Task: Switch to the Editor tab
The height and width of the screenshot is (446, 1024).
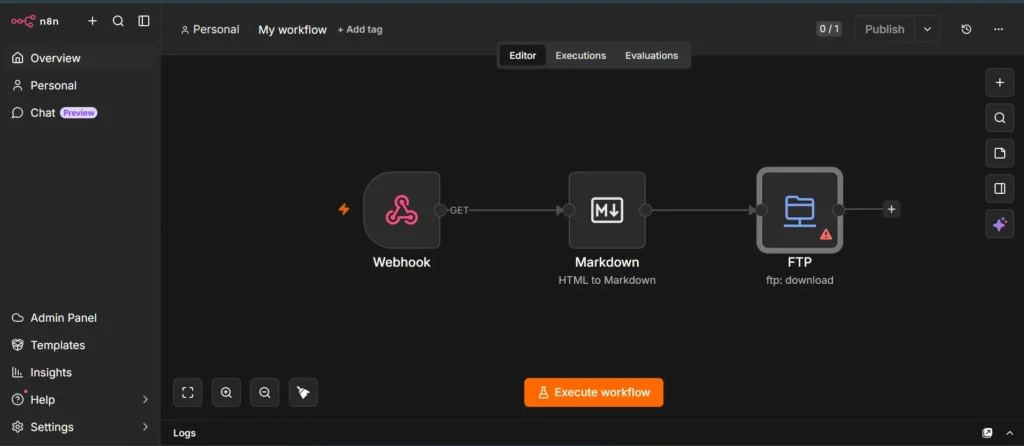Action: [522, 56]
